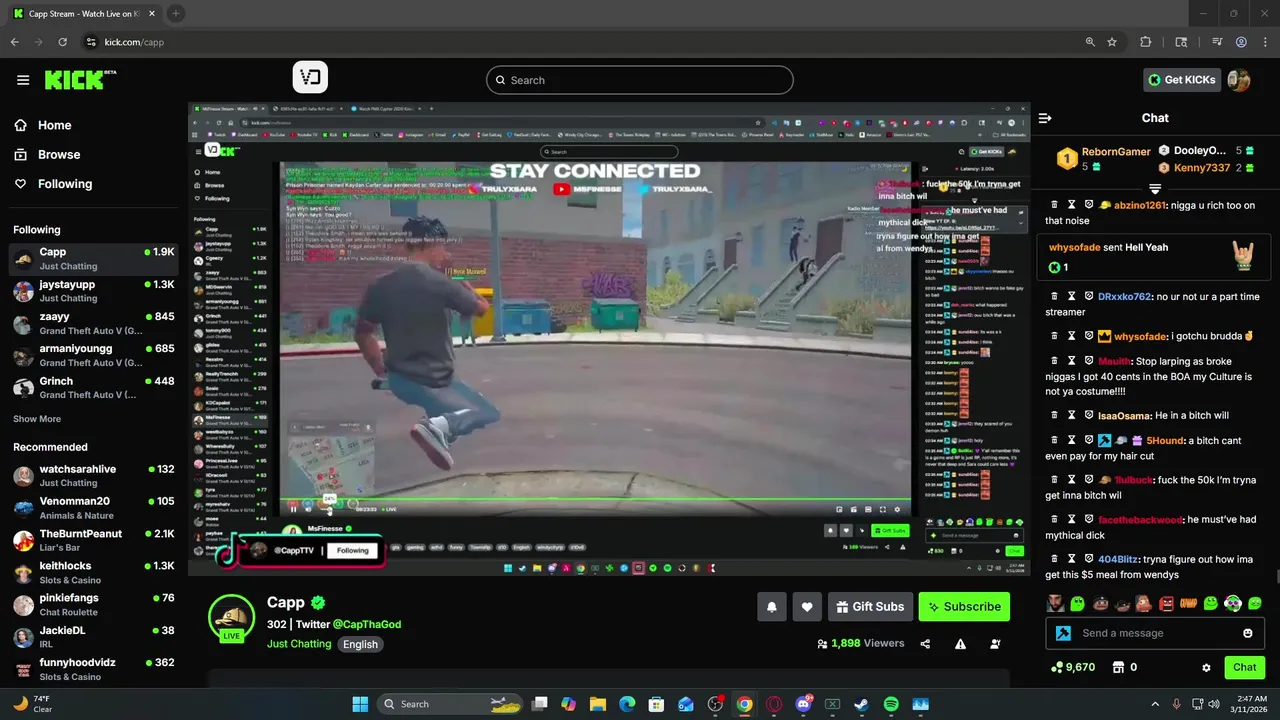Click the Send a message field
The height and width of the screenshot is (720, 1280).
(x=1155, y=633)
